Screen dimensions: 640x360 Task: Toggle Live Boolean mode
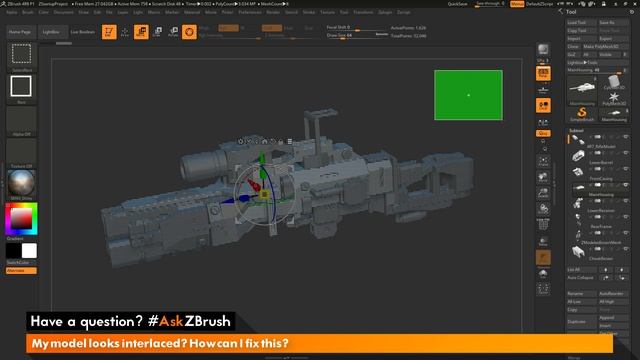point(82,32)
